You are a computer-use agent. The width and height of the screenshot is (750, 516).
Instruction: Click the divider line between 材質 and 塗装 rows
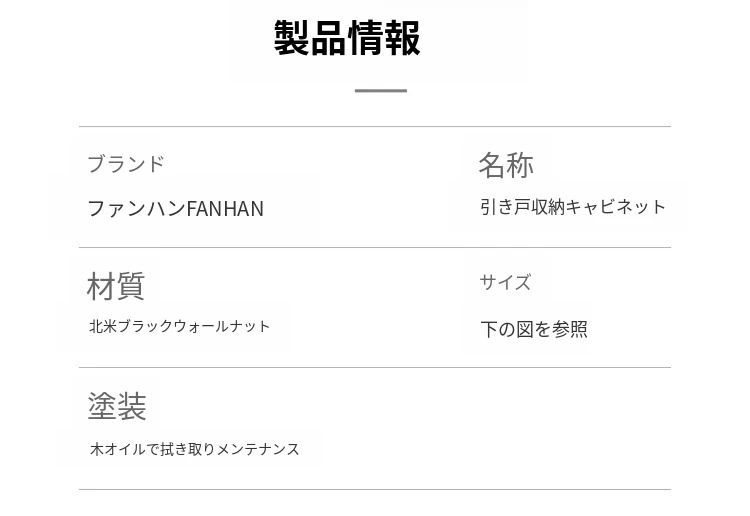tap(375, 368)
